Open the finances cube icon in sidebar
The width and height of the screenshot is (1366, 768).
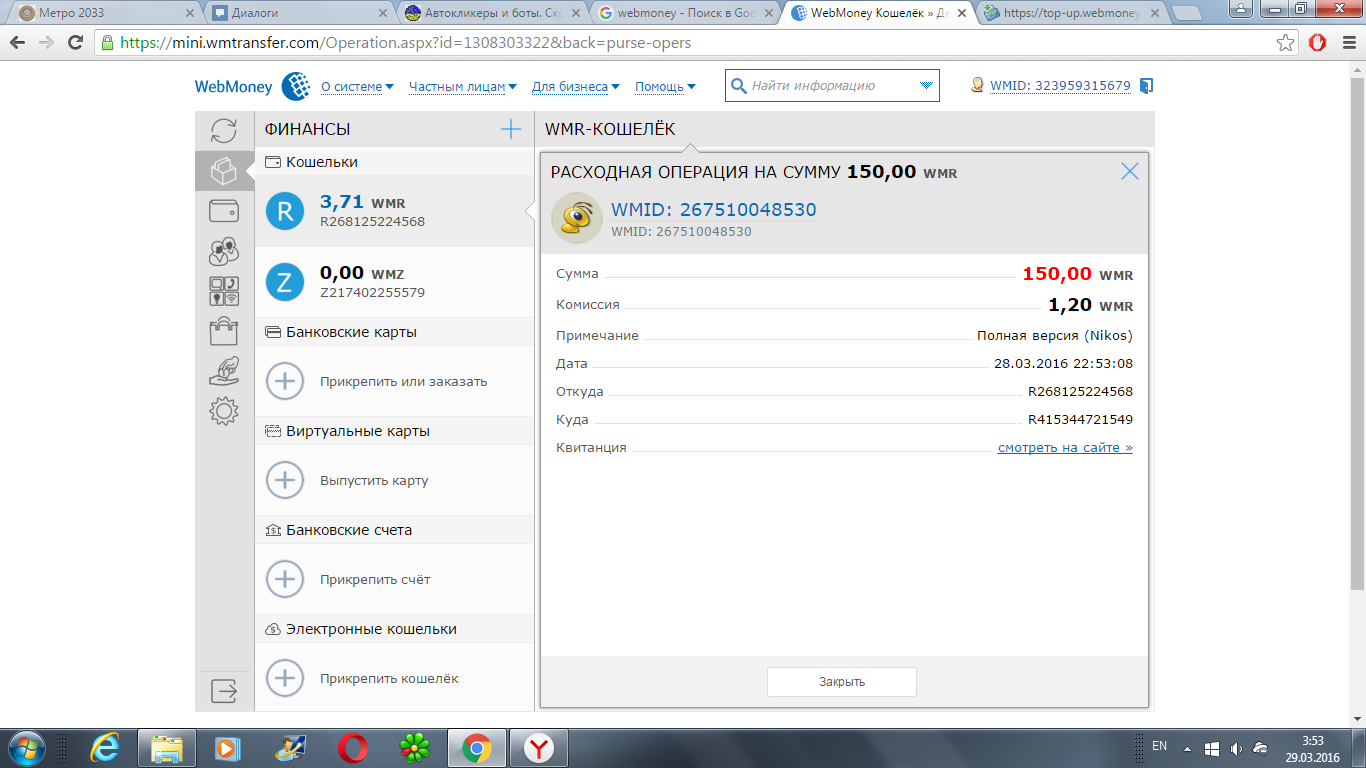[224, 171]
